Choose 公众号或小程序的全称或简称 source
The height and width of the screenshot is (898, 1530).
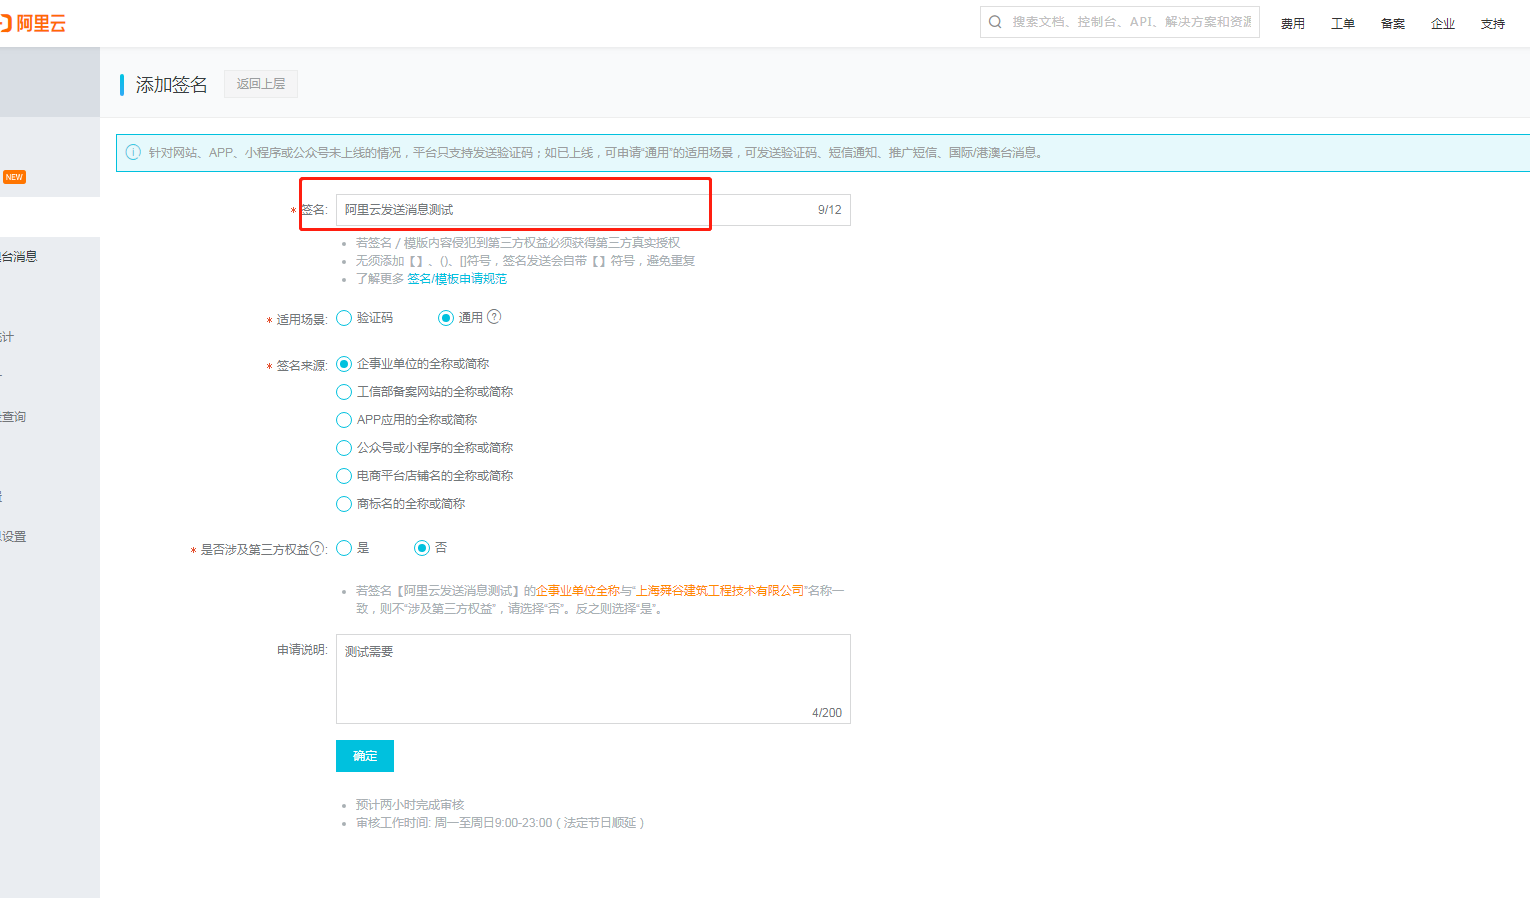click(344, 448)
